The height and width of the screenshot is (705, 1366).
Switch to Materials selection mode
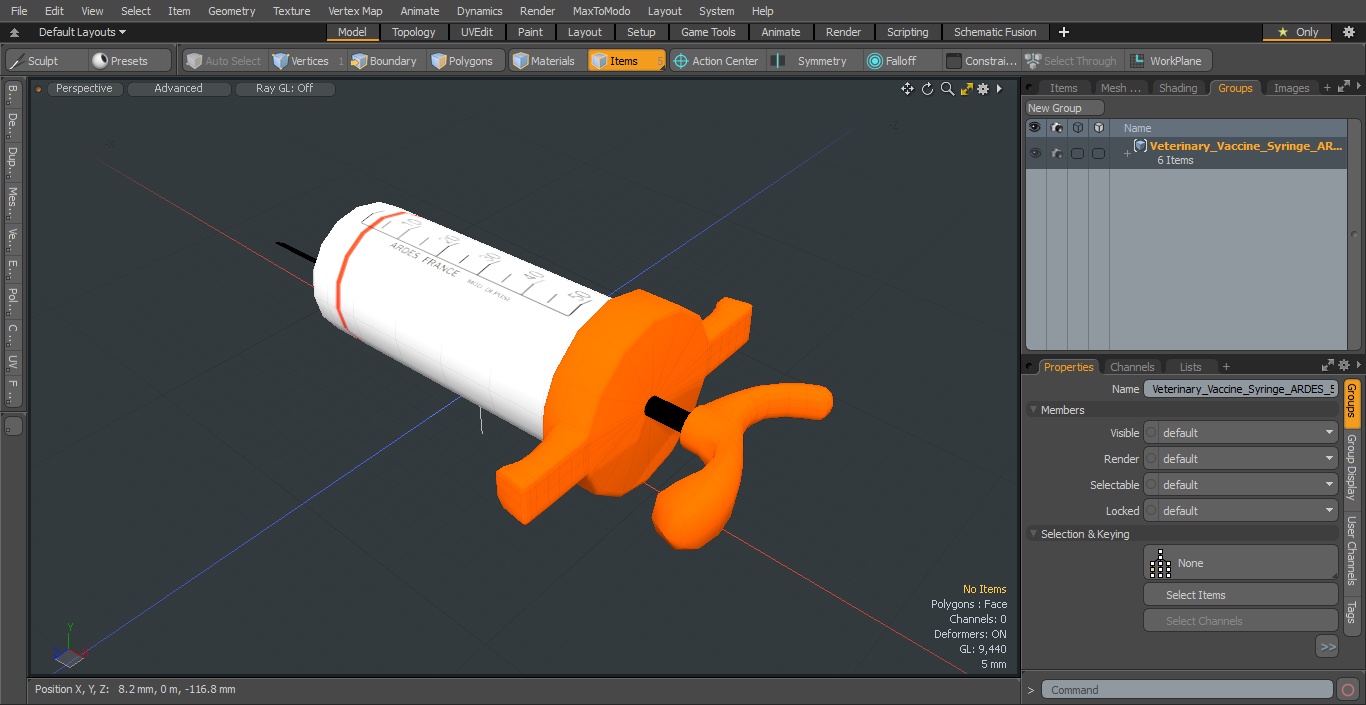tap(546, 61)
